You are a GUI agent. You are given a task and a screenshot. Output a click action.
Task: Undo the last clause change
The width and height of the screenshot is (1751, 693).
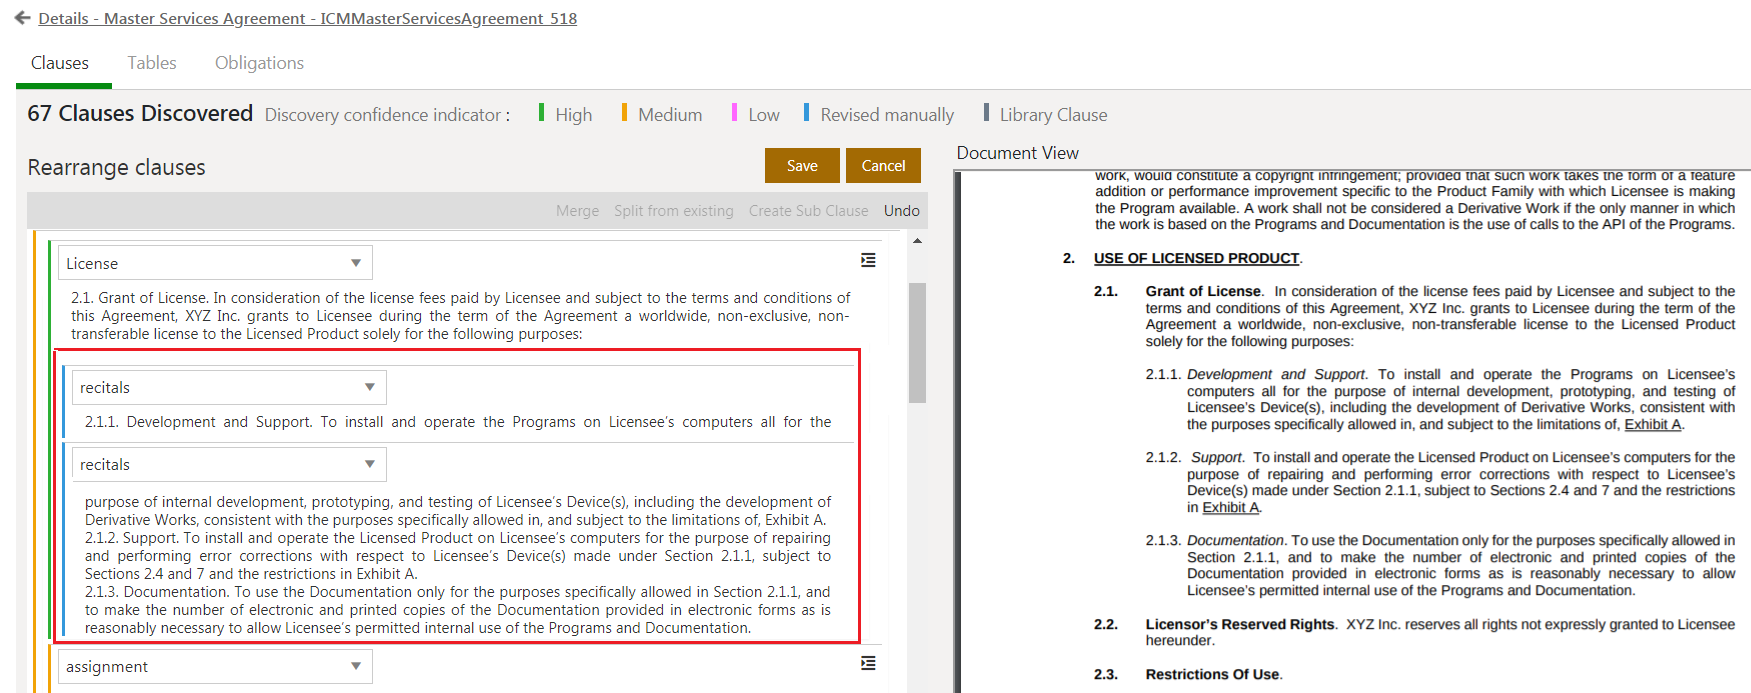coord(901,211)
